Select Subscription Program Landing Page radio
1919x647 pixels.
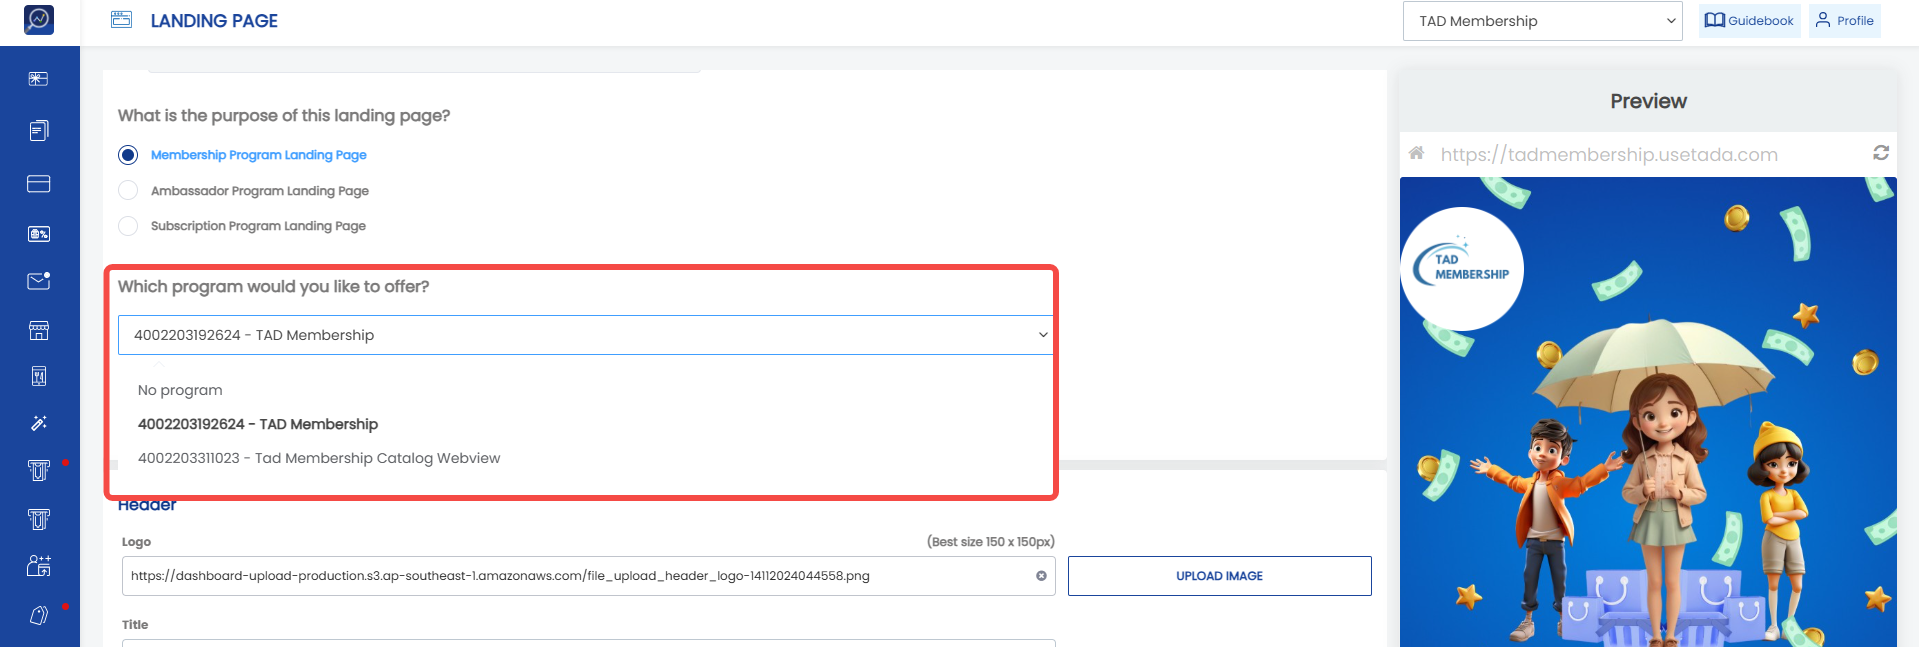click(128, 226)
